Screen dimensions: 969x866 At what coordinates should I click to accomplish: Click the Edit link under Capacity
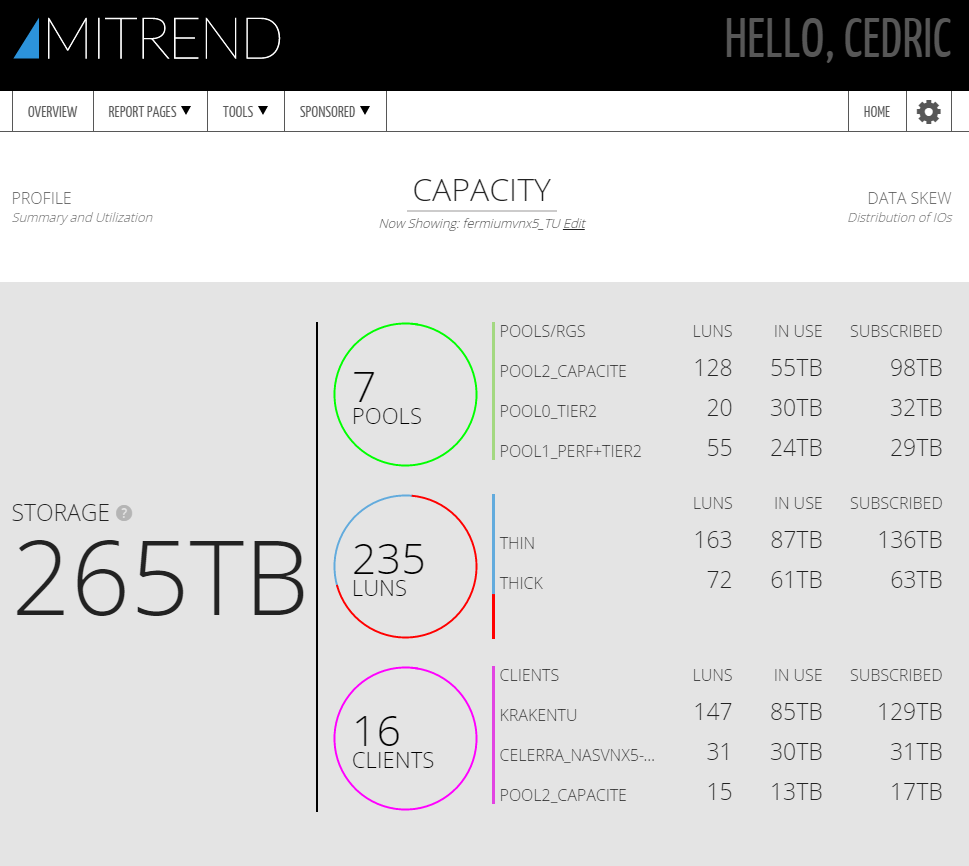click(574, 224)
